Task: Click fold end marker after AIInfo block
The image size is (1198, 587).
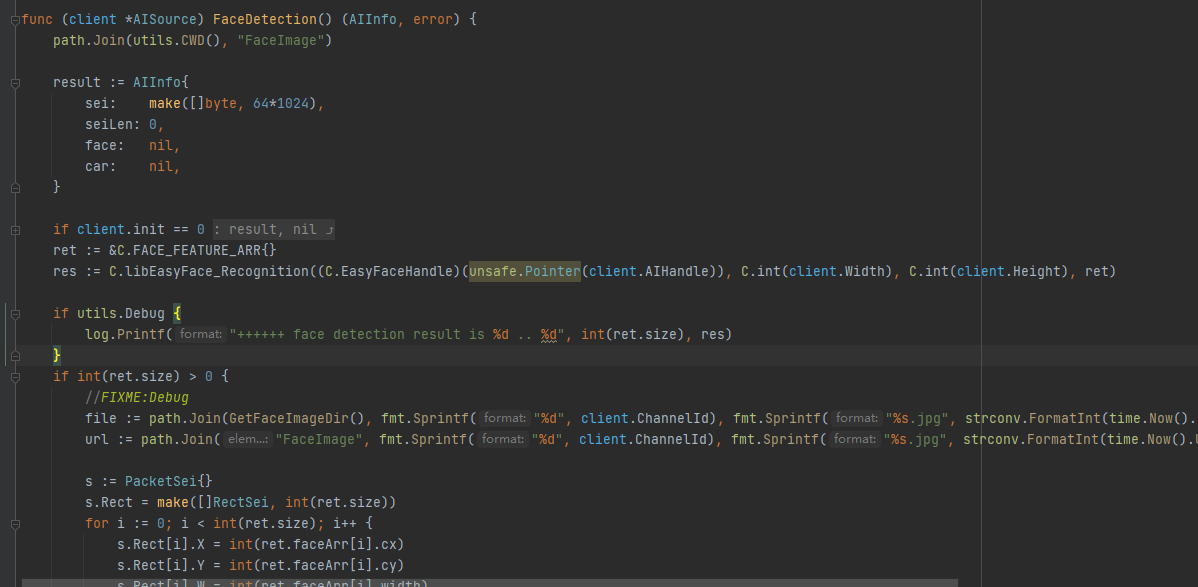Action: pos(15,187)
